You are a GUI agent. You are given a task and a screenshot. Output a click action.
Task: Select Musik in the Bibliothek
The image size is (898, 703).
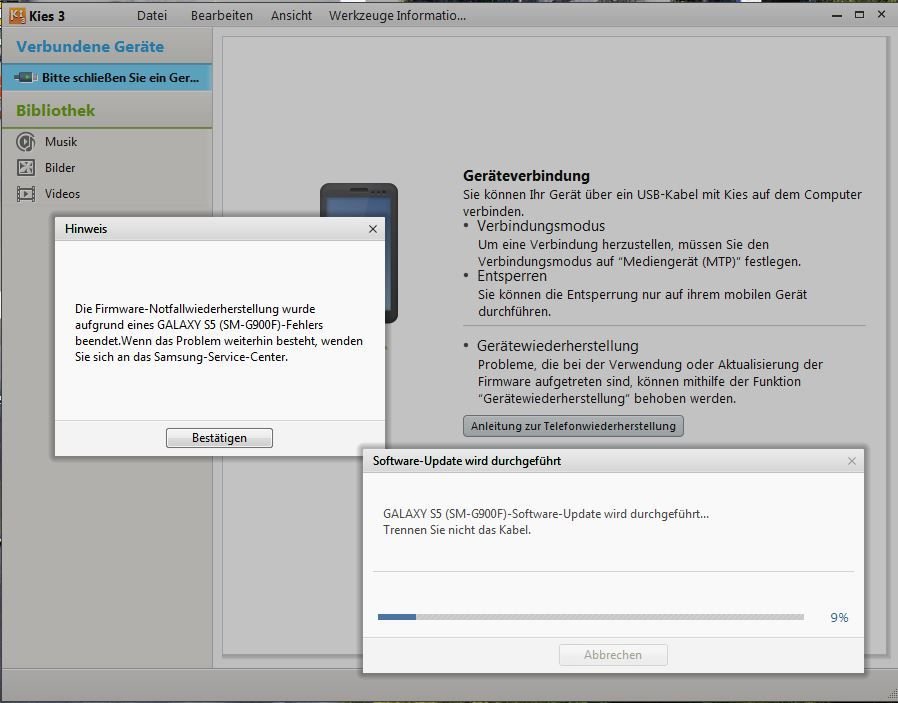pyautogui.click(x=61, y=142)
